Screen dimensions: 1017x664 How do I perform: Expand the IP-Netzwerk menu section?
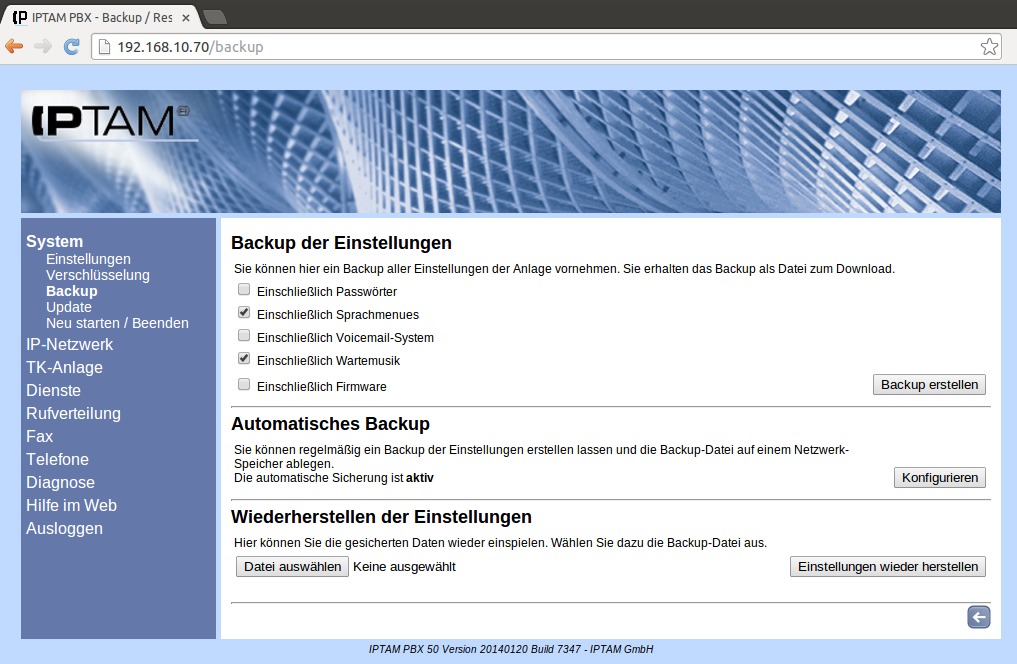click(x=69, y=345)
